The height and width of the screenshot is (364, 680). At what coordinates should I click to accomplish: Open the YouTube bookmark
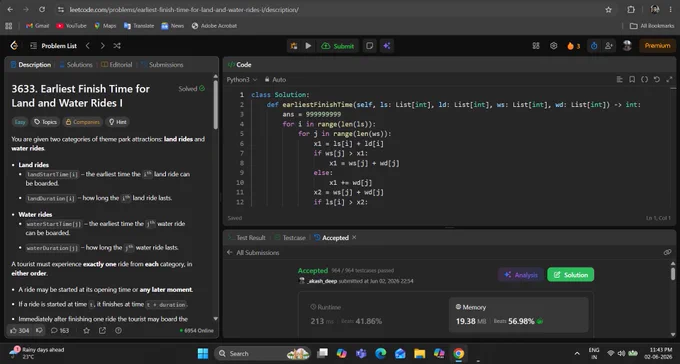tap(72, 26)
